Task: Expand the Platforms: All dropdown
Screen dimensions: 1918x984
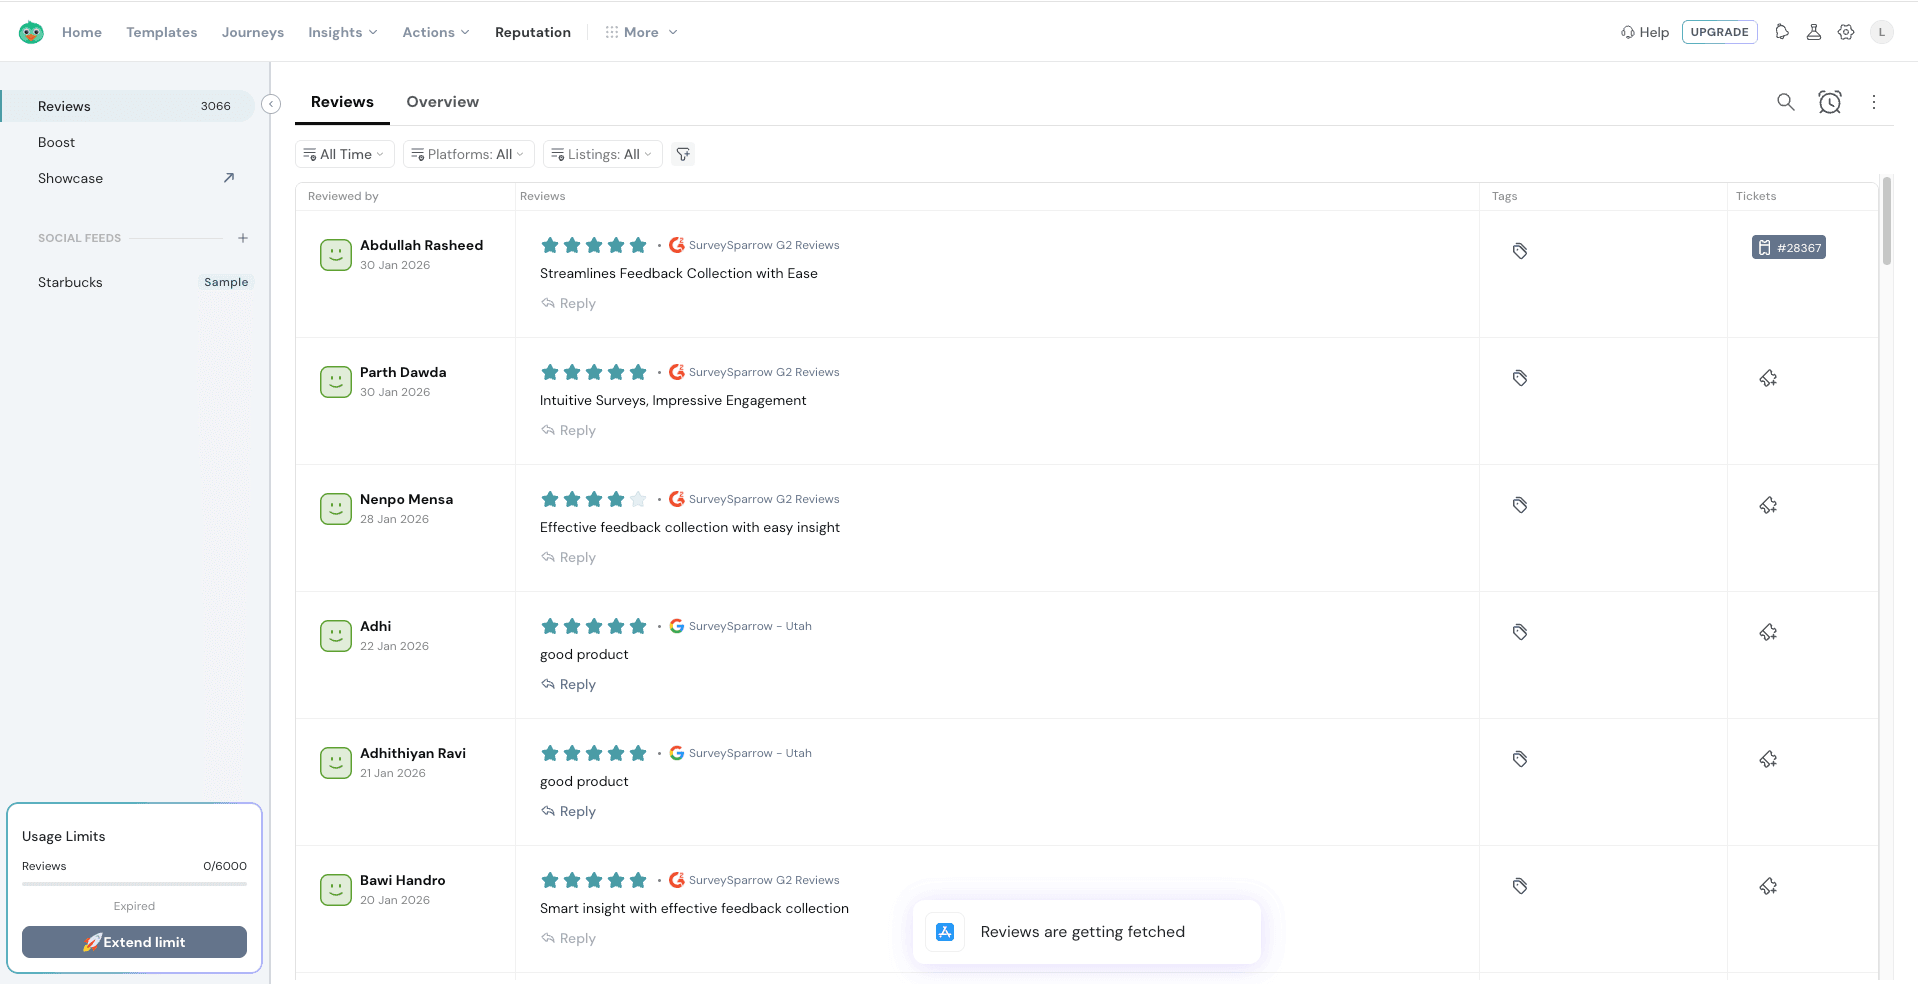Action: (468, 154)
